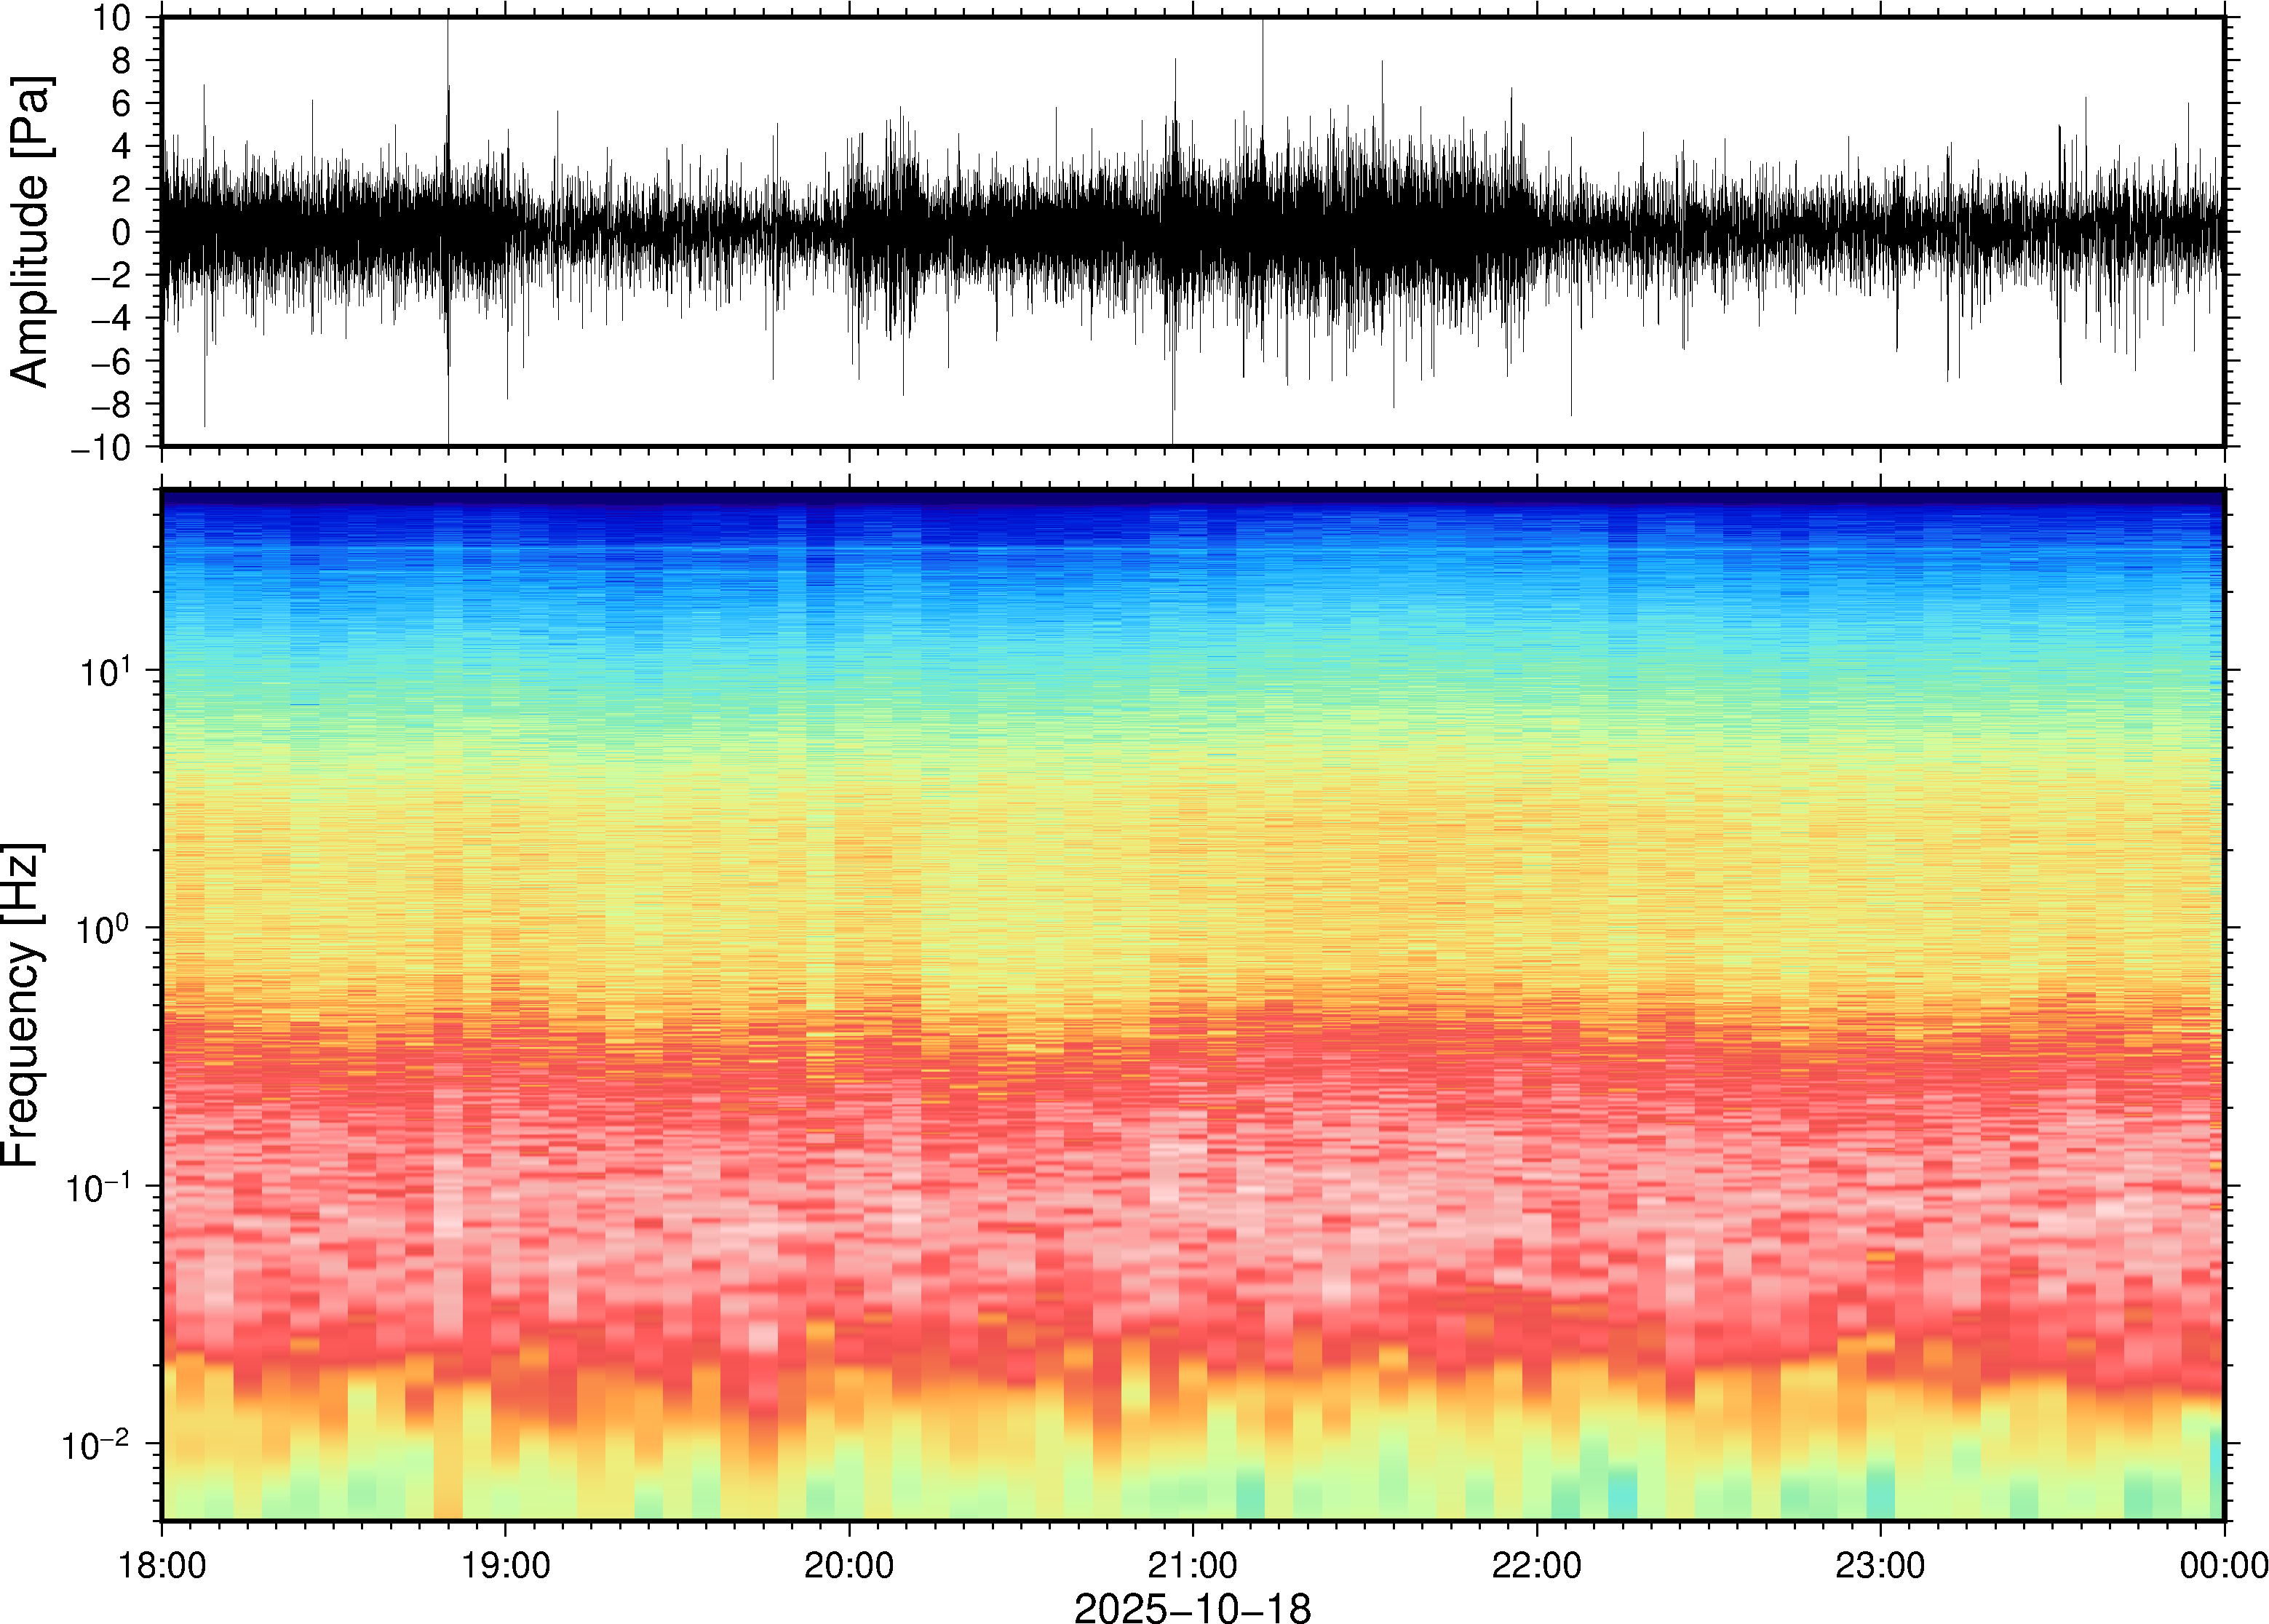Click the 23:00 time axis label
2269x1624 pixels.
pos(1880,1565)
